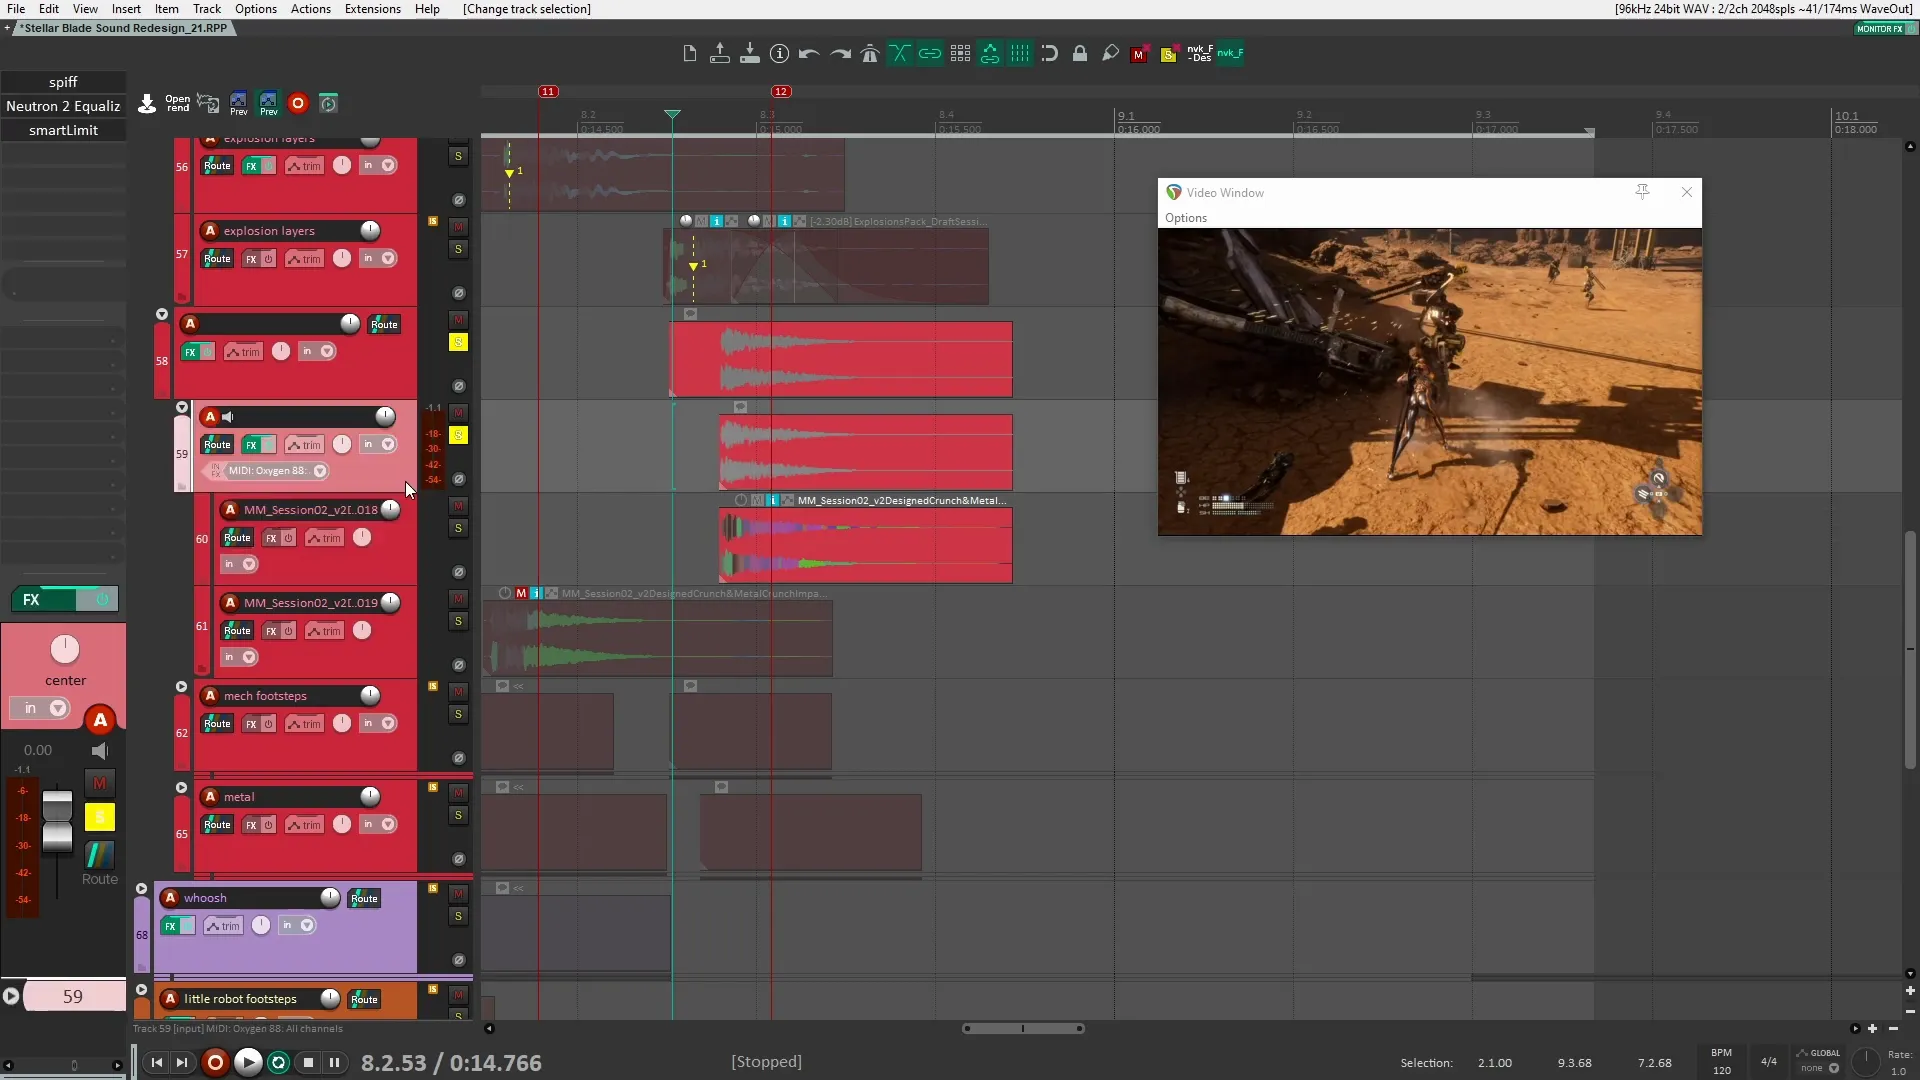The width and height of the screenshot is (1920, 1080).
Task: Adjust explosion layers track volume knob
Action: point(370,231)
